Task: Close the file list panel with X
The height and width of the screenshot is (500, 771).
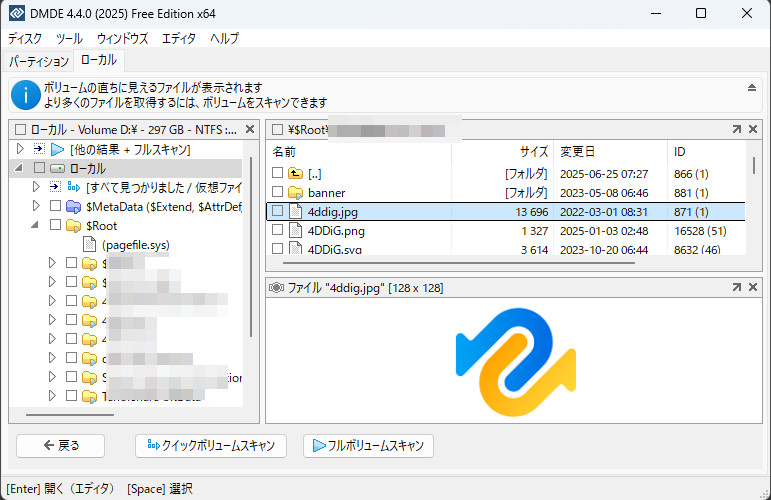Action: [753, 129]
